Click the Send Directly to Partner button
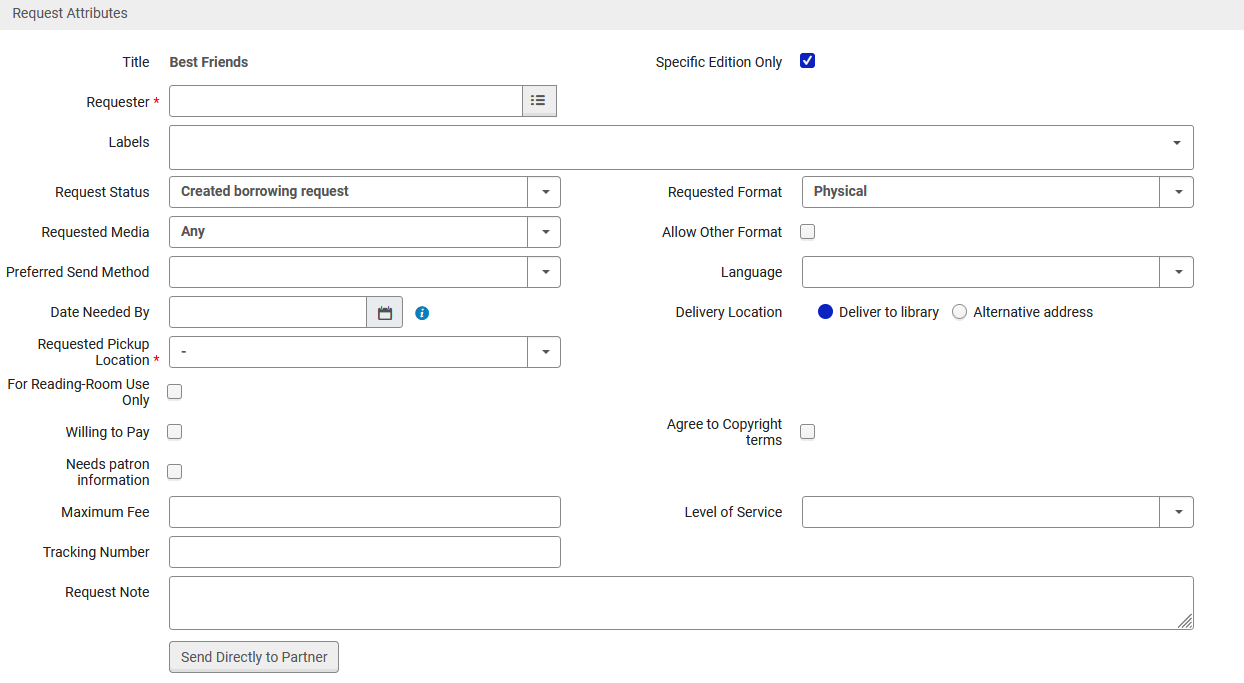Viewport: 1244px width, 683px height. (x=254, y=657)
